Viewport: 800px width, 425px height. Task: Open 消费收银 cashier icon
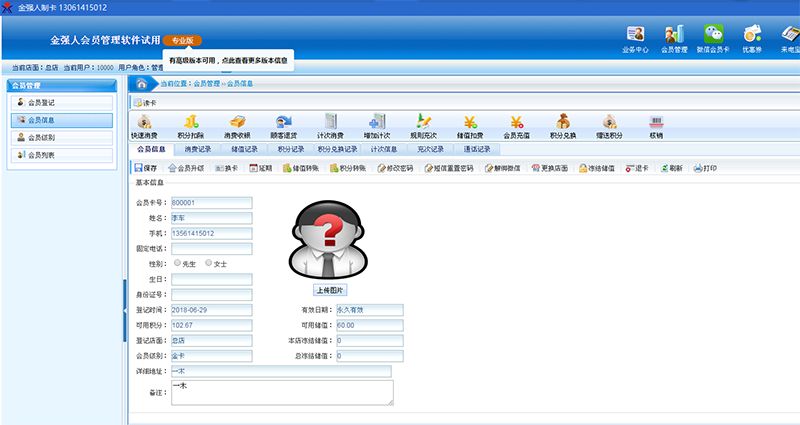tap(237, 127)
